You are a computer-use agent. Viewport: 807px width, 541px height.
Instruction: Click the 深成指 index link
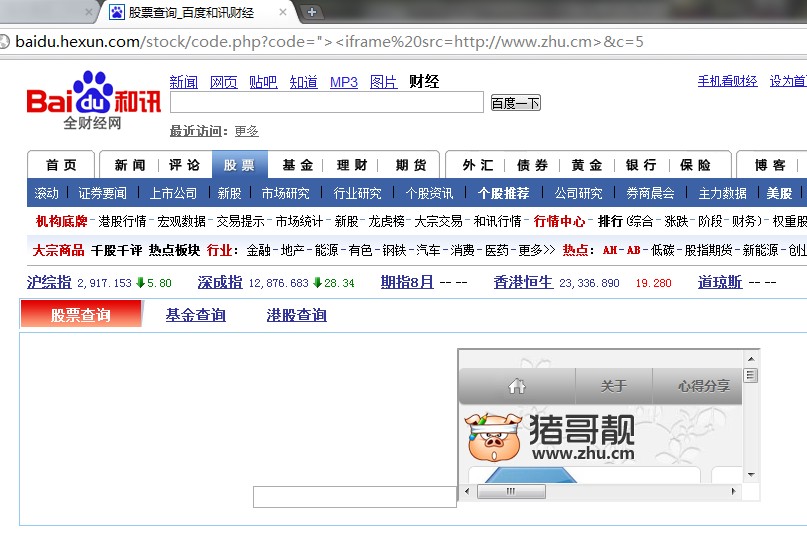[x=220, y=282]
